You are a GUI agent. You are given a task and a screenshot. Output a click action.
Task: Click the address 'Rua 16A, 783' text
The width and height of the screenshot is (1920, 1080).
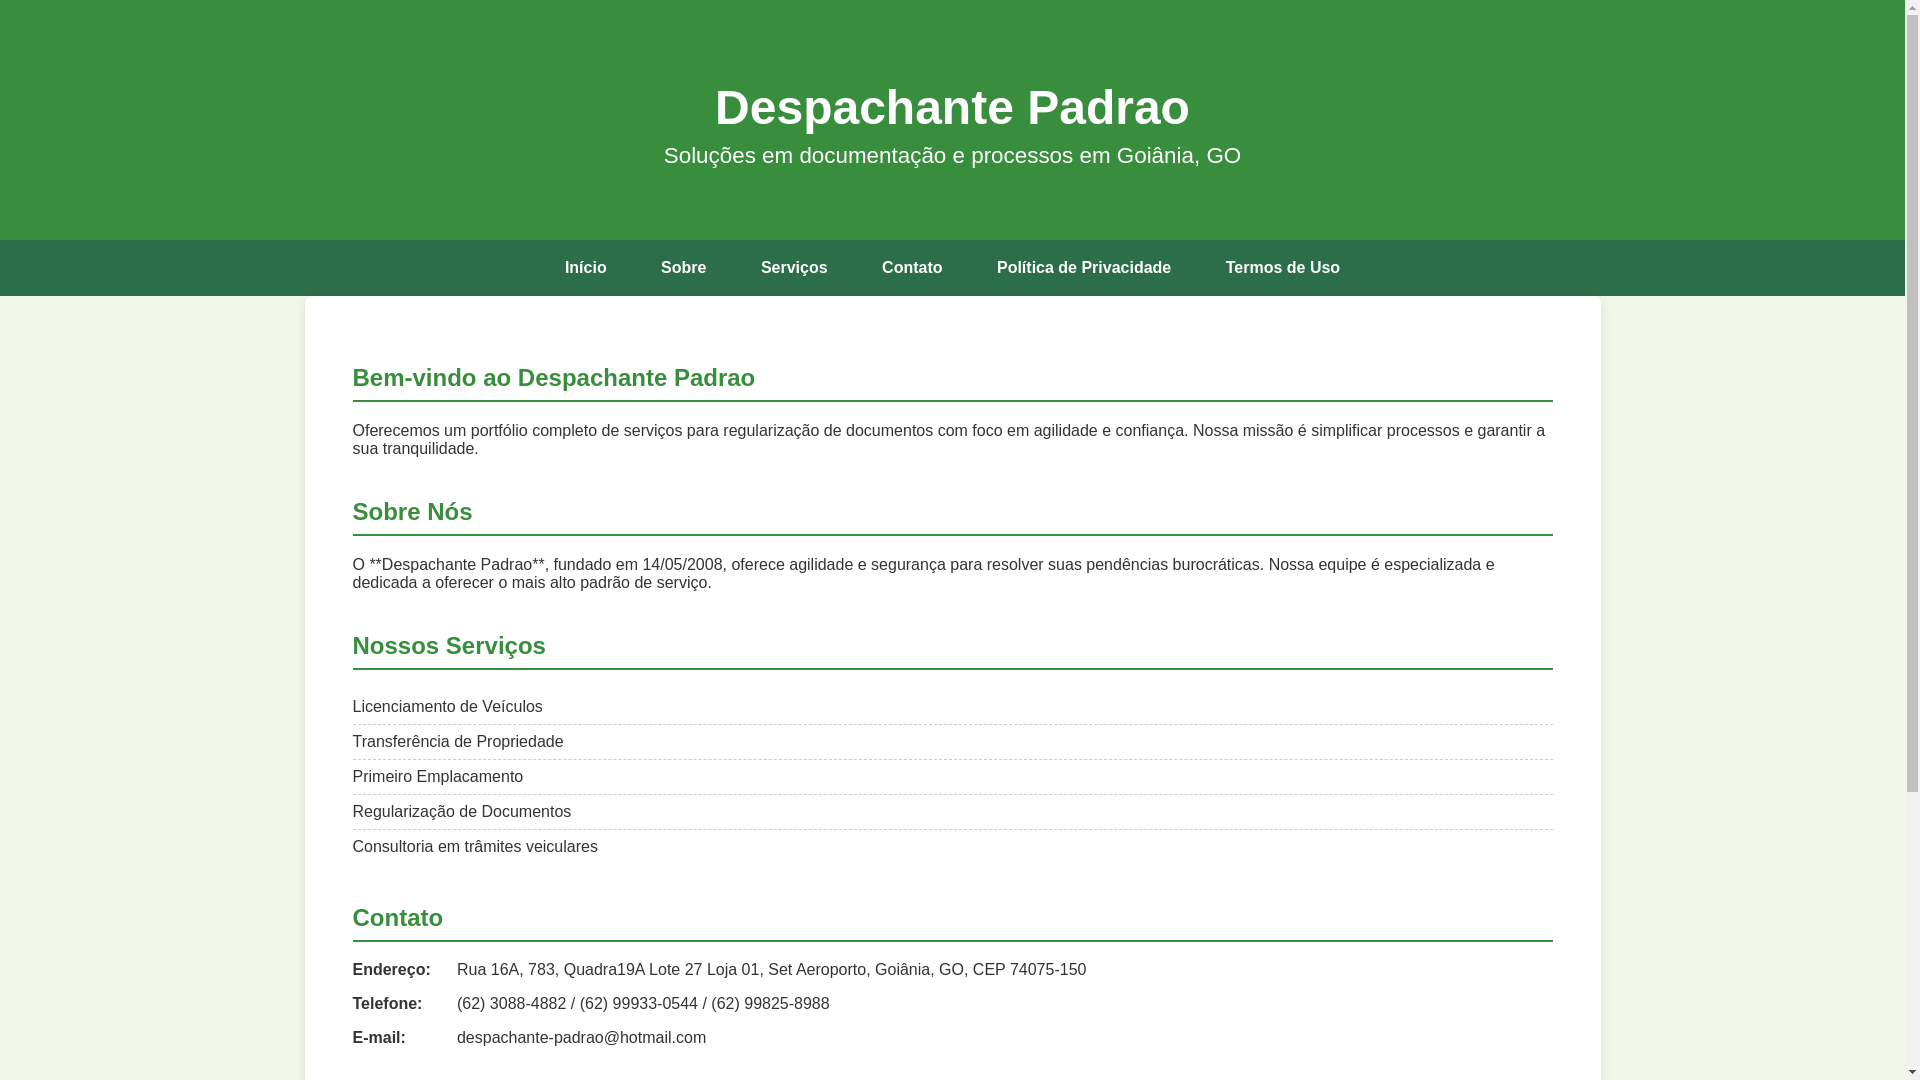coord(771,970)
